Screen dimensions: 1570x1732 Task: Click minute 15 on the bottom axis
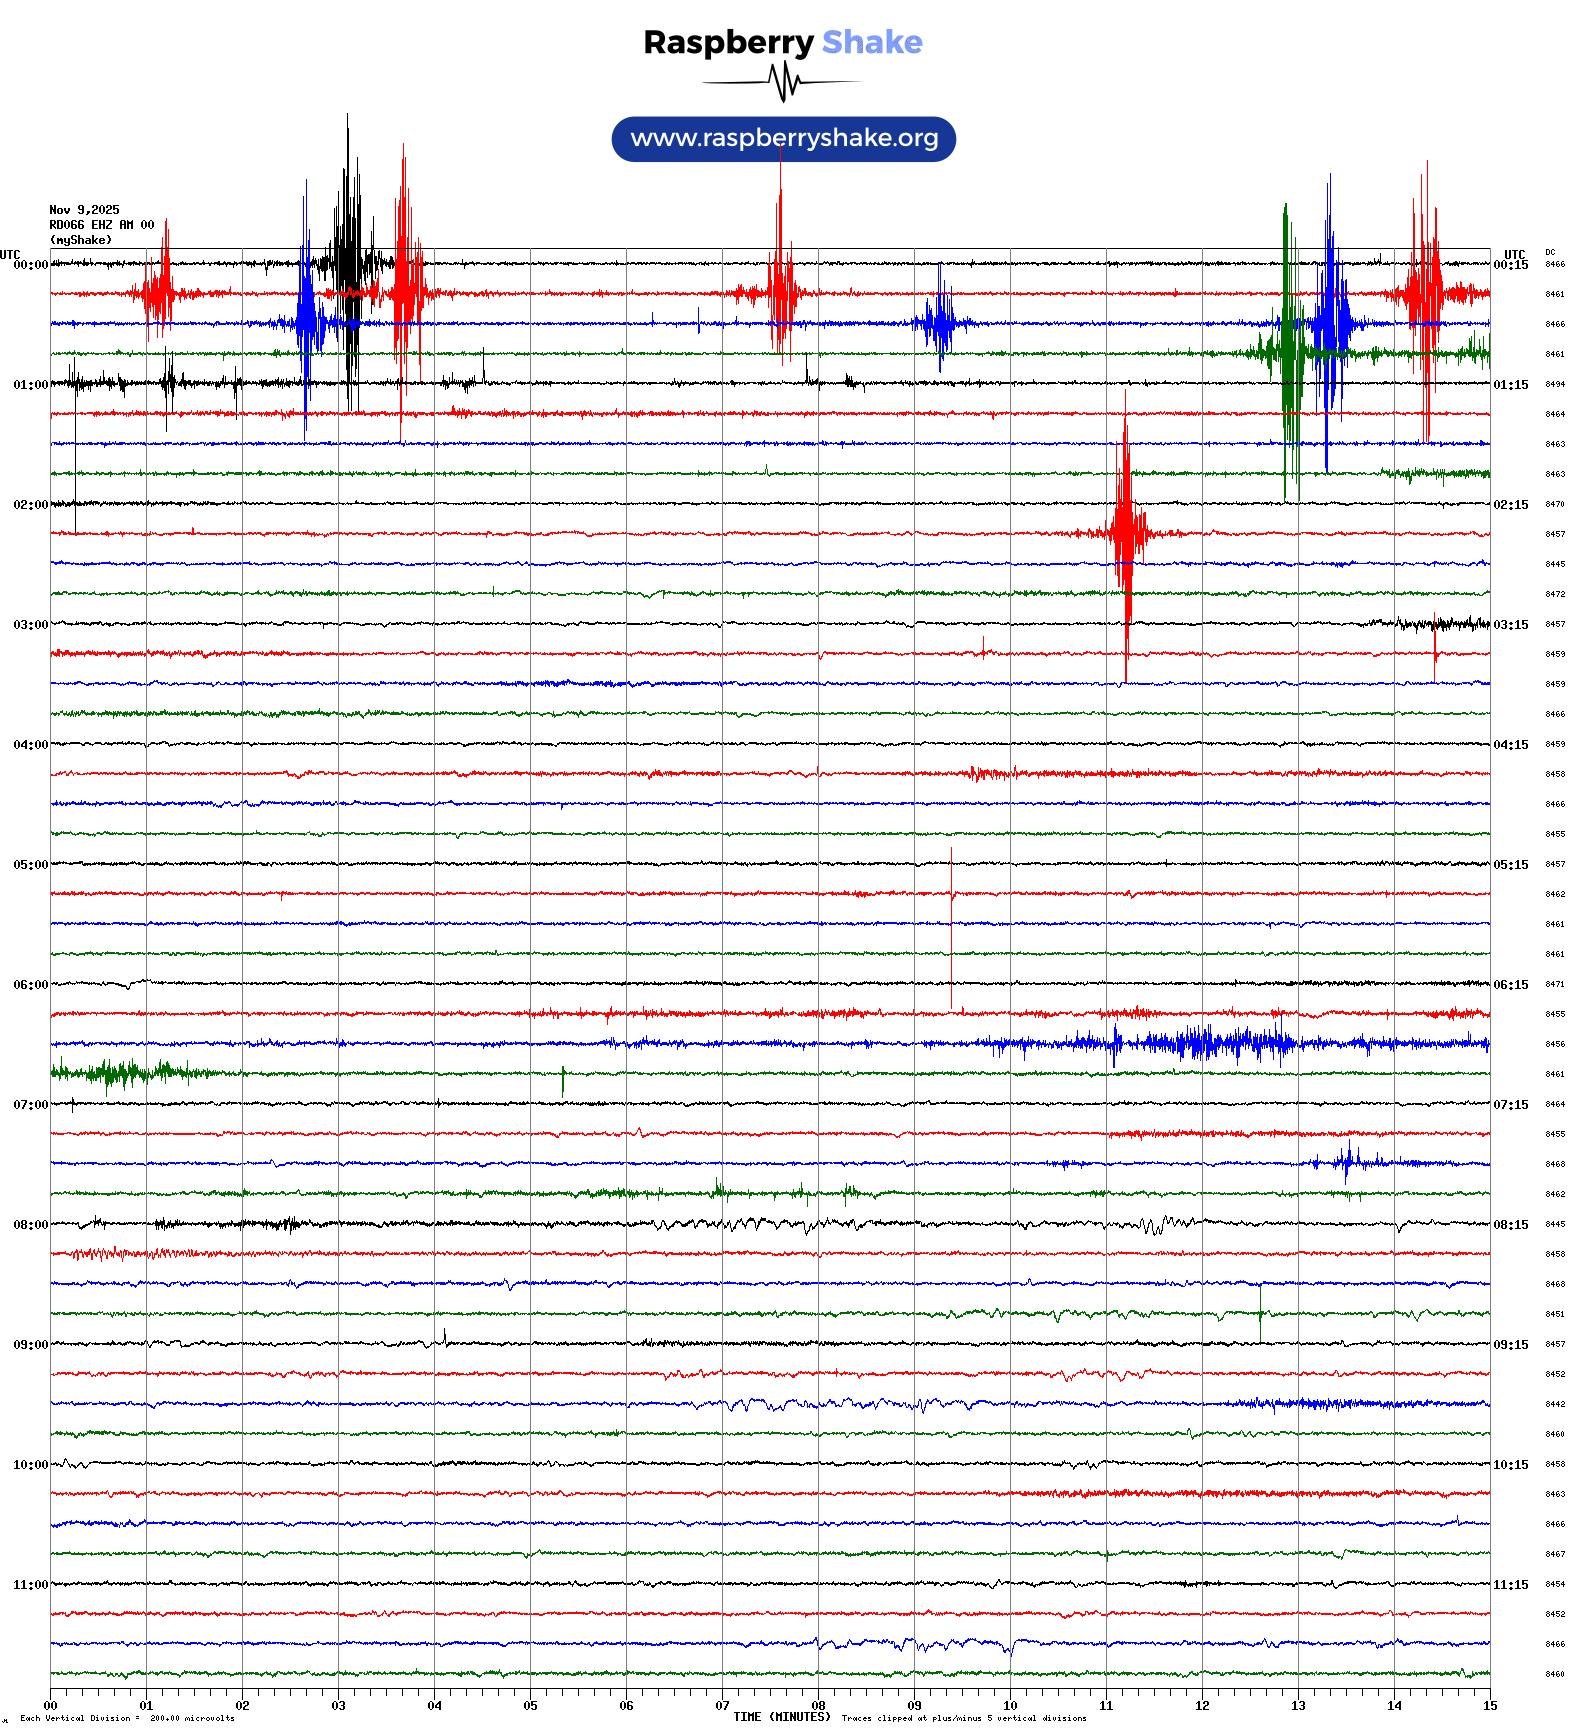pos(1489,1706)
